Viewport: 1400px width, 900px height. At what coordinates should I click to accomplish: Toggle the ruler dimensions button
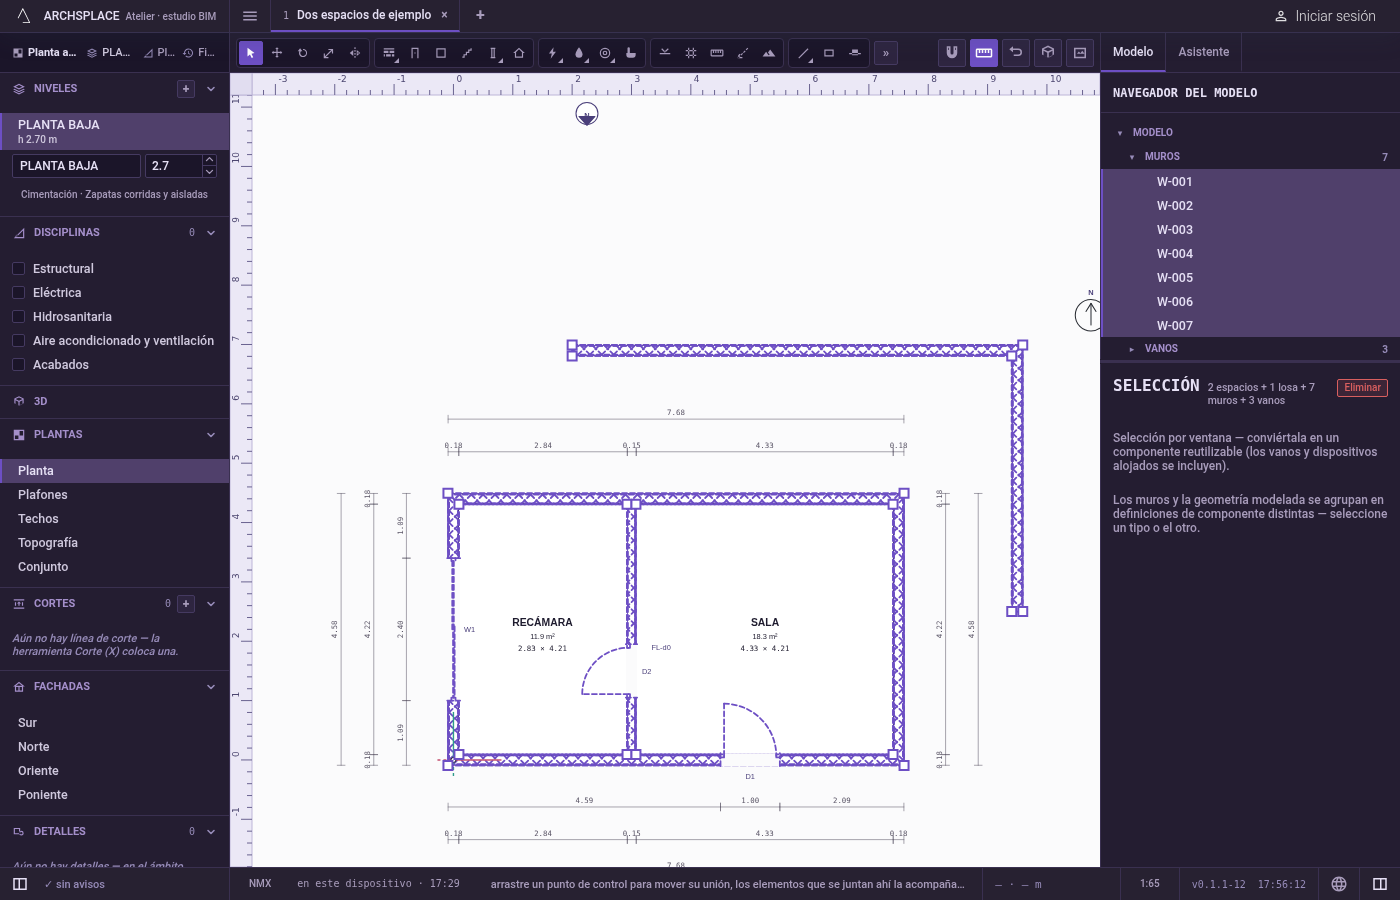[x=984, y=53]
